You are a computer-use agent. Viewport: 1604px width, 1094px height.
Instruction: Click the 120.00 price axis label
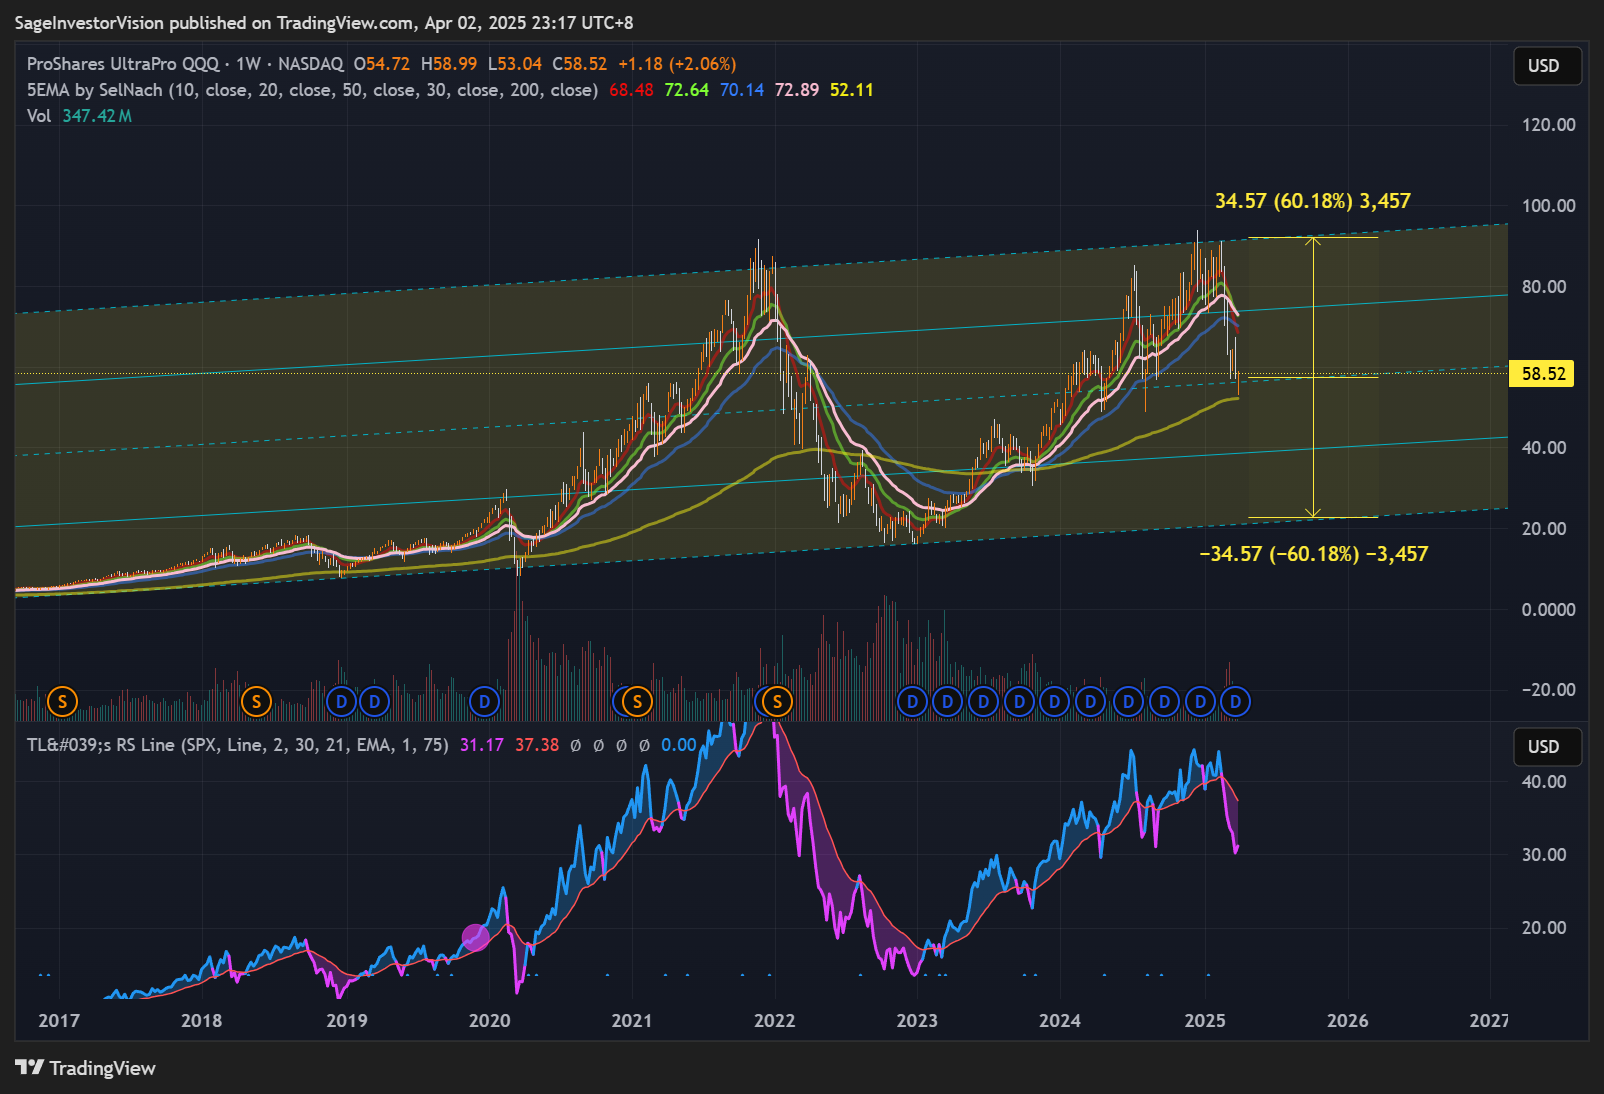[x=1549, y=125]
